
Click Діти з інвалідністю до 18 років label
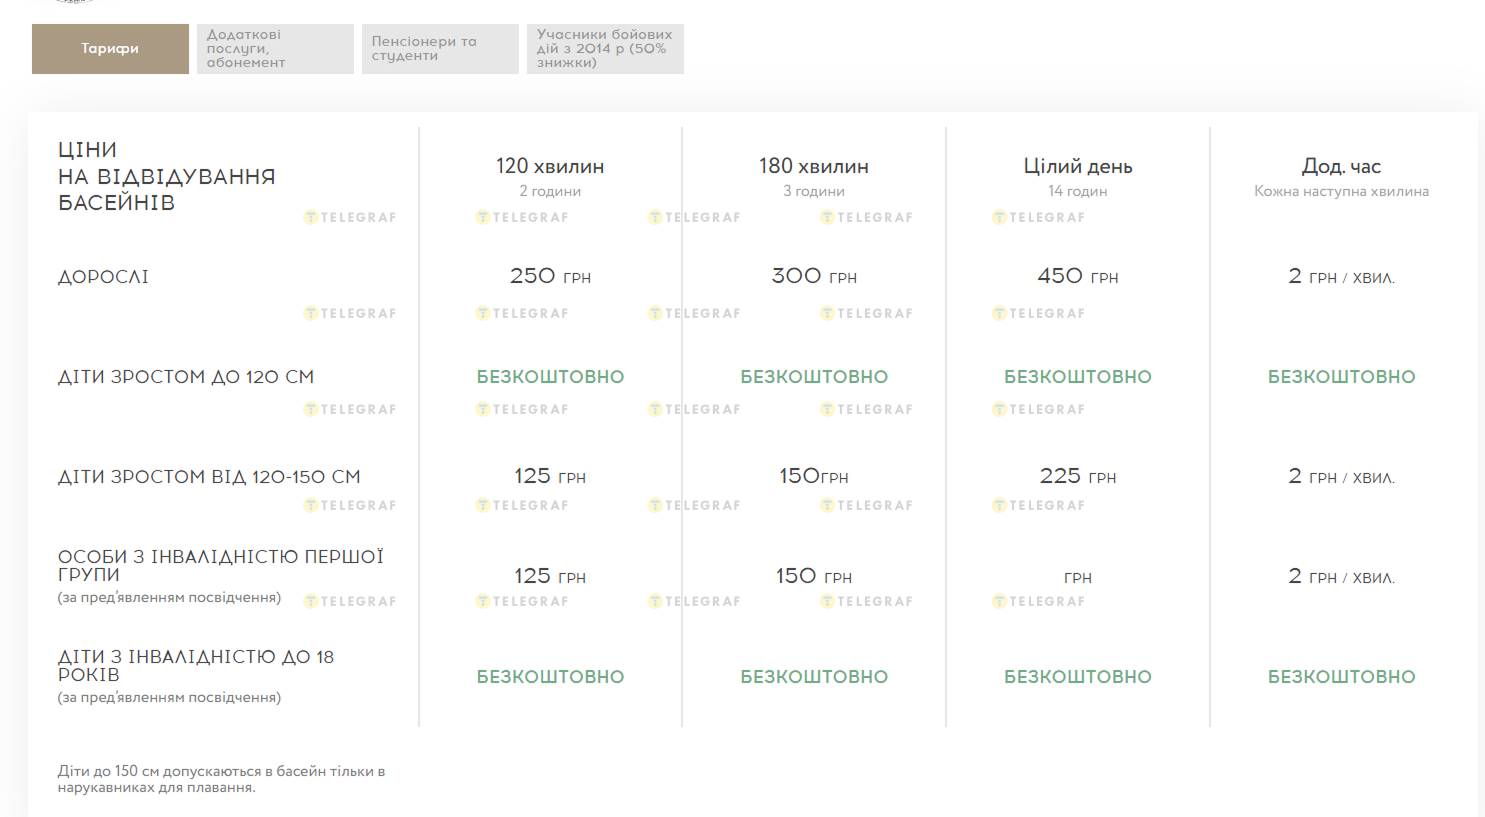196,666
